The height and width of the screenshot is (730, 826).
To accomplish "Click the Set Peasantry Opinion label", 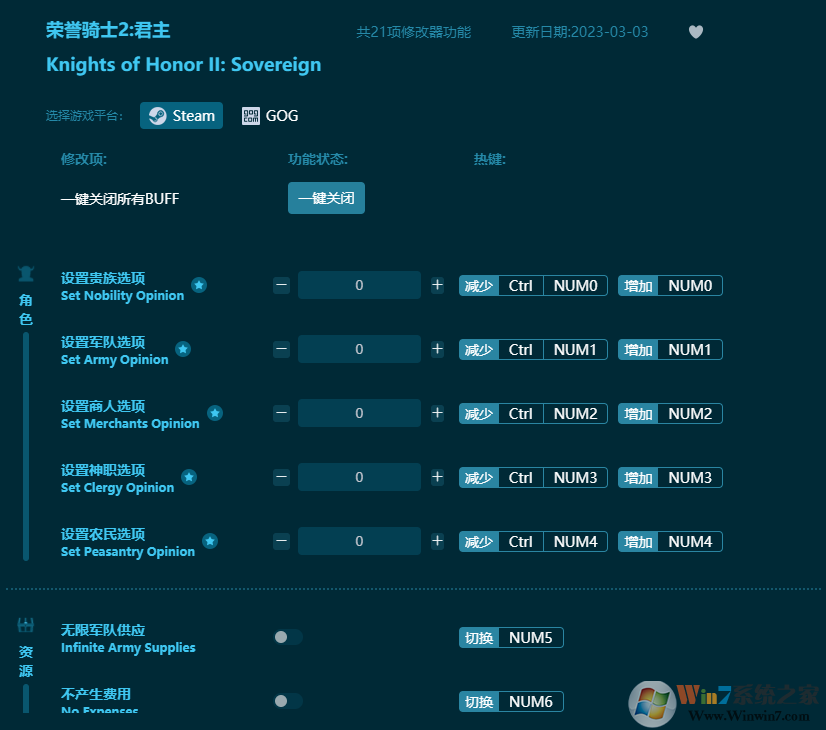I will [x=127, y=551].
